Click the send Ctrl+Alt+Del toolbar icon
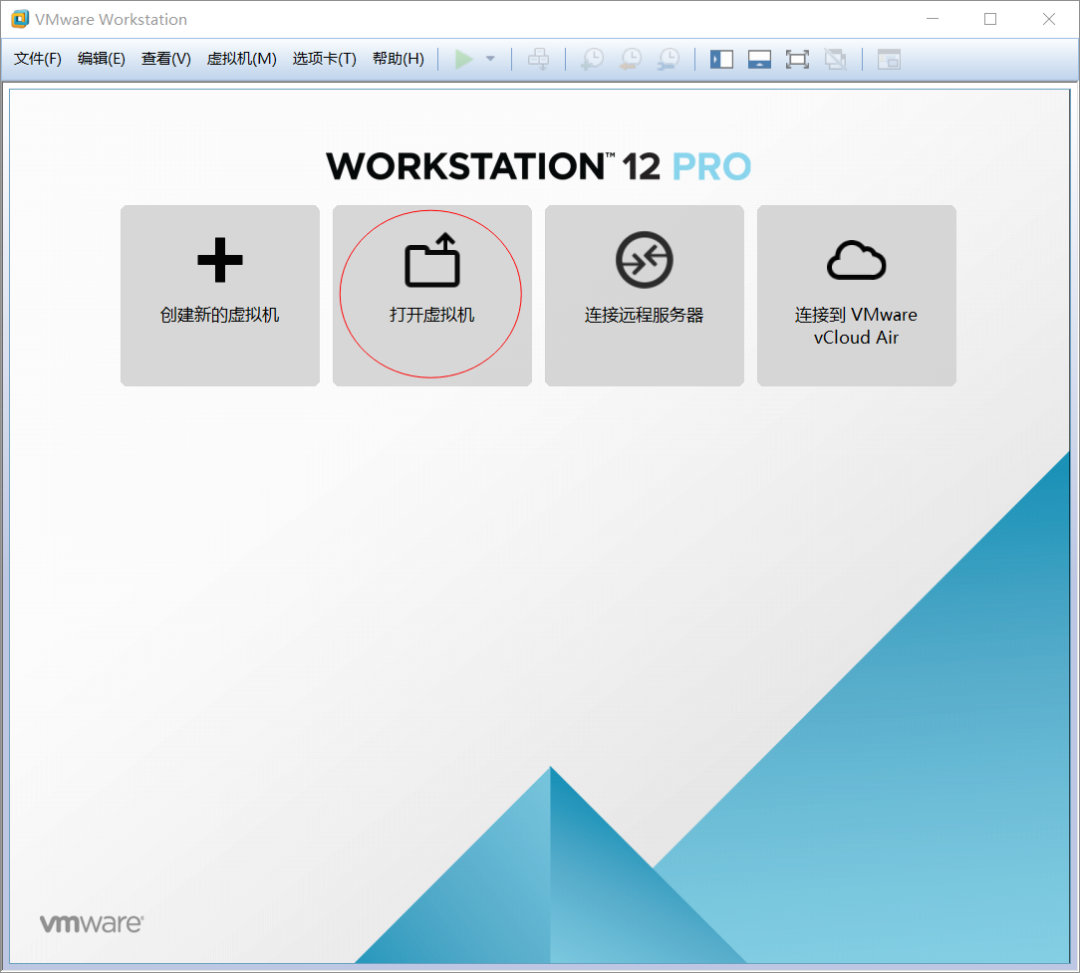Image resolution: width=1080 pixels, height=973 pixels. (x=538, y=59)
